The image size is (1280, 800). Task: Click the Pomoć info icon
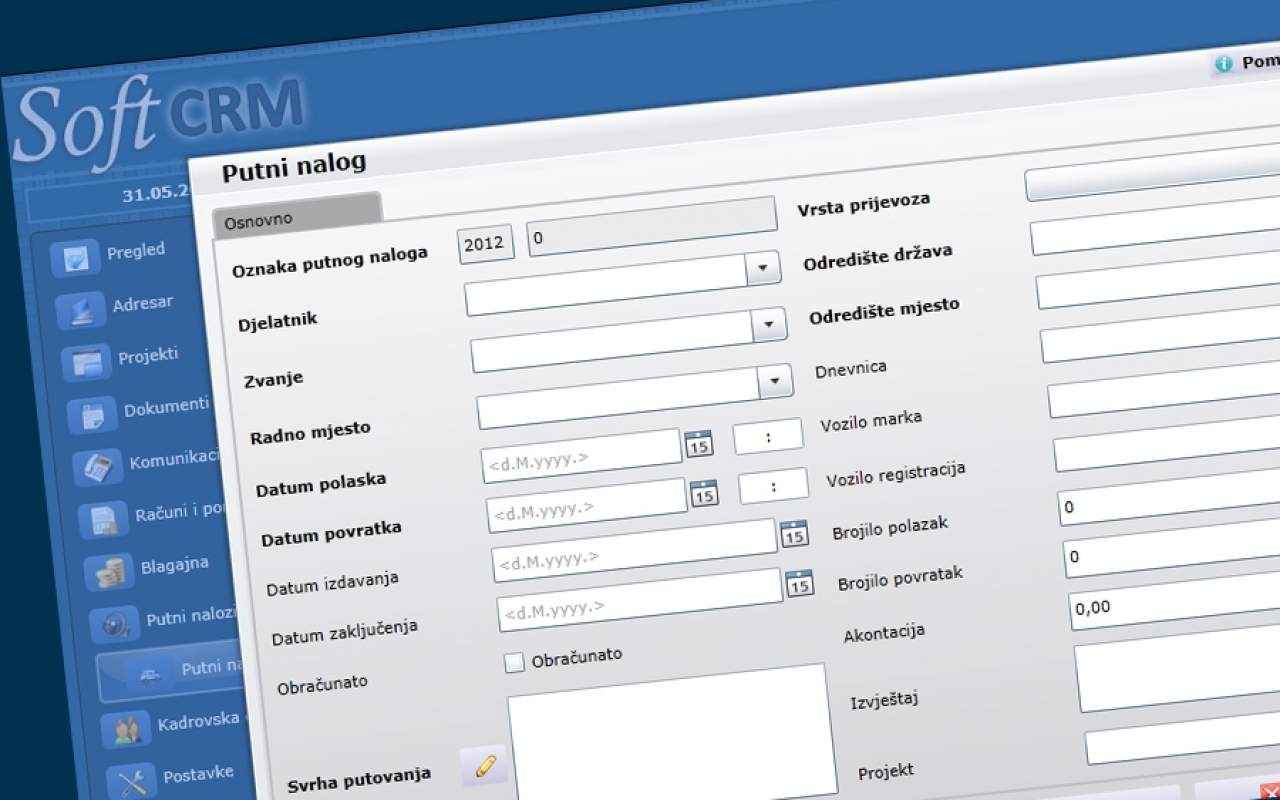1223,64
